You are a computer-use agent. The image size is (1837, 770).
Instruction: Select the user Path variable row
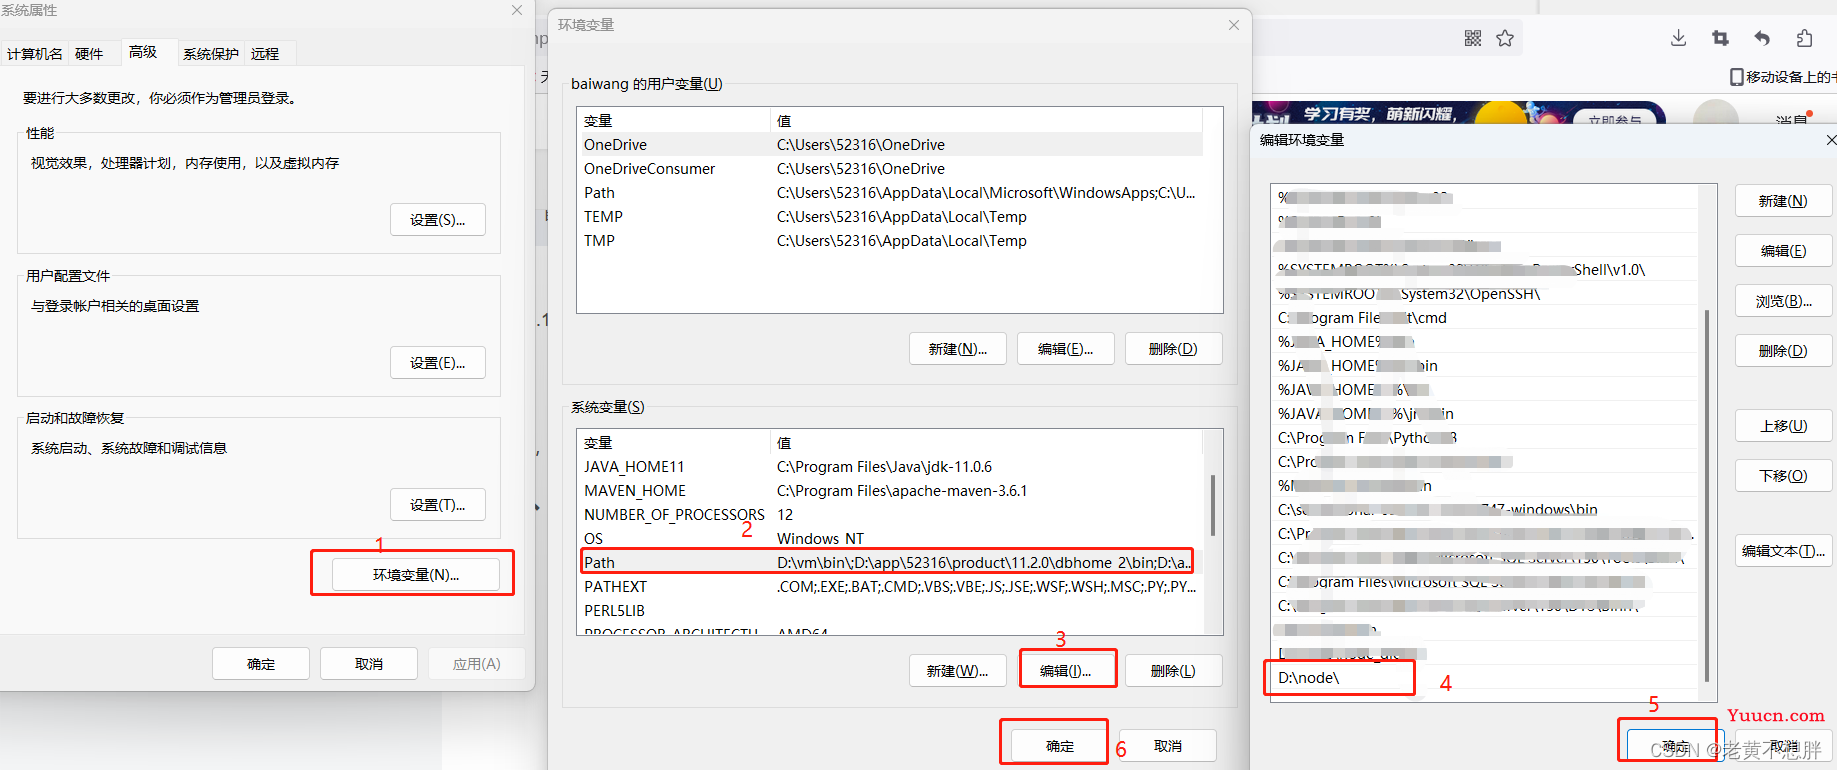coord(890,193)
